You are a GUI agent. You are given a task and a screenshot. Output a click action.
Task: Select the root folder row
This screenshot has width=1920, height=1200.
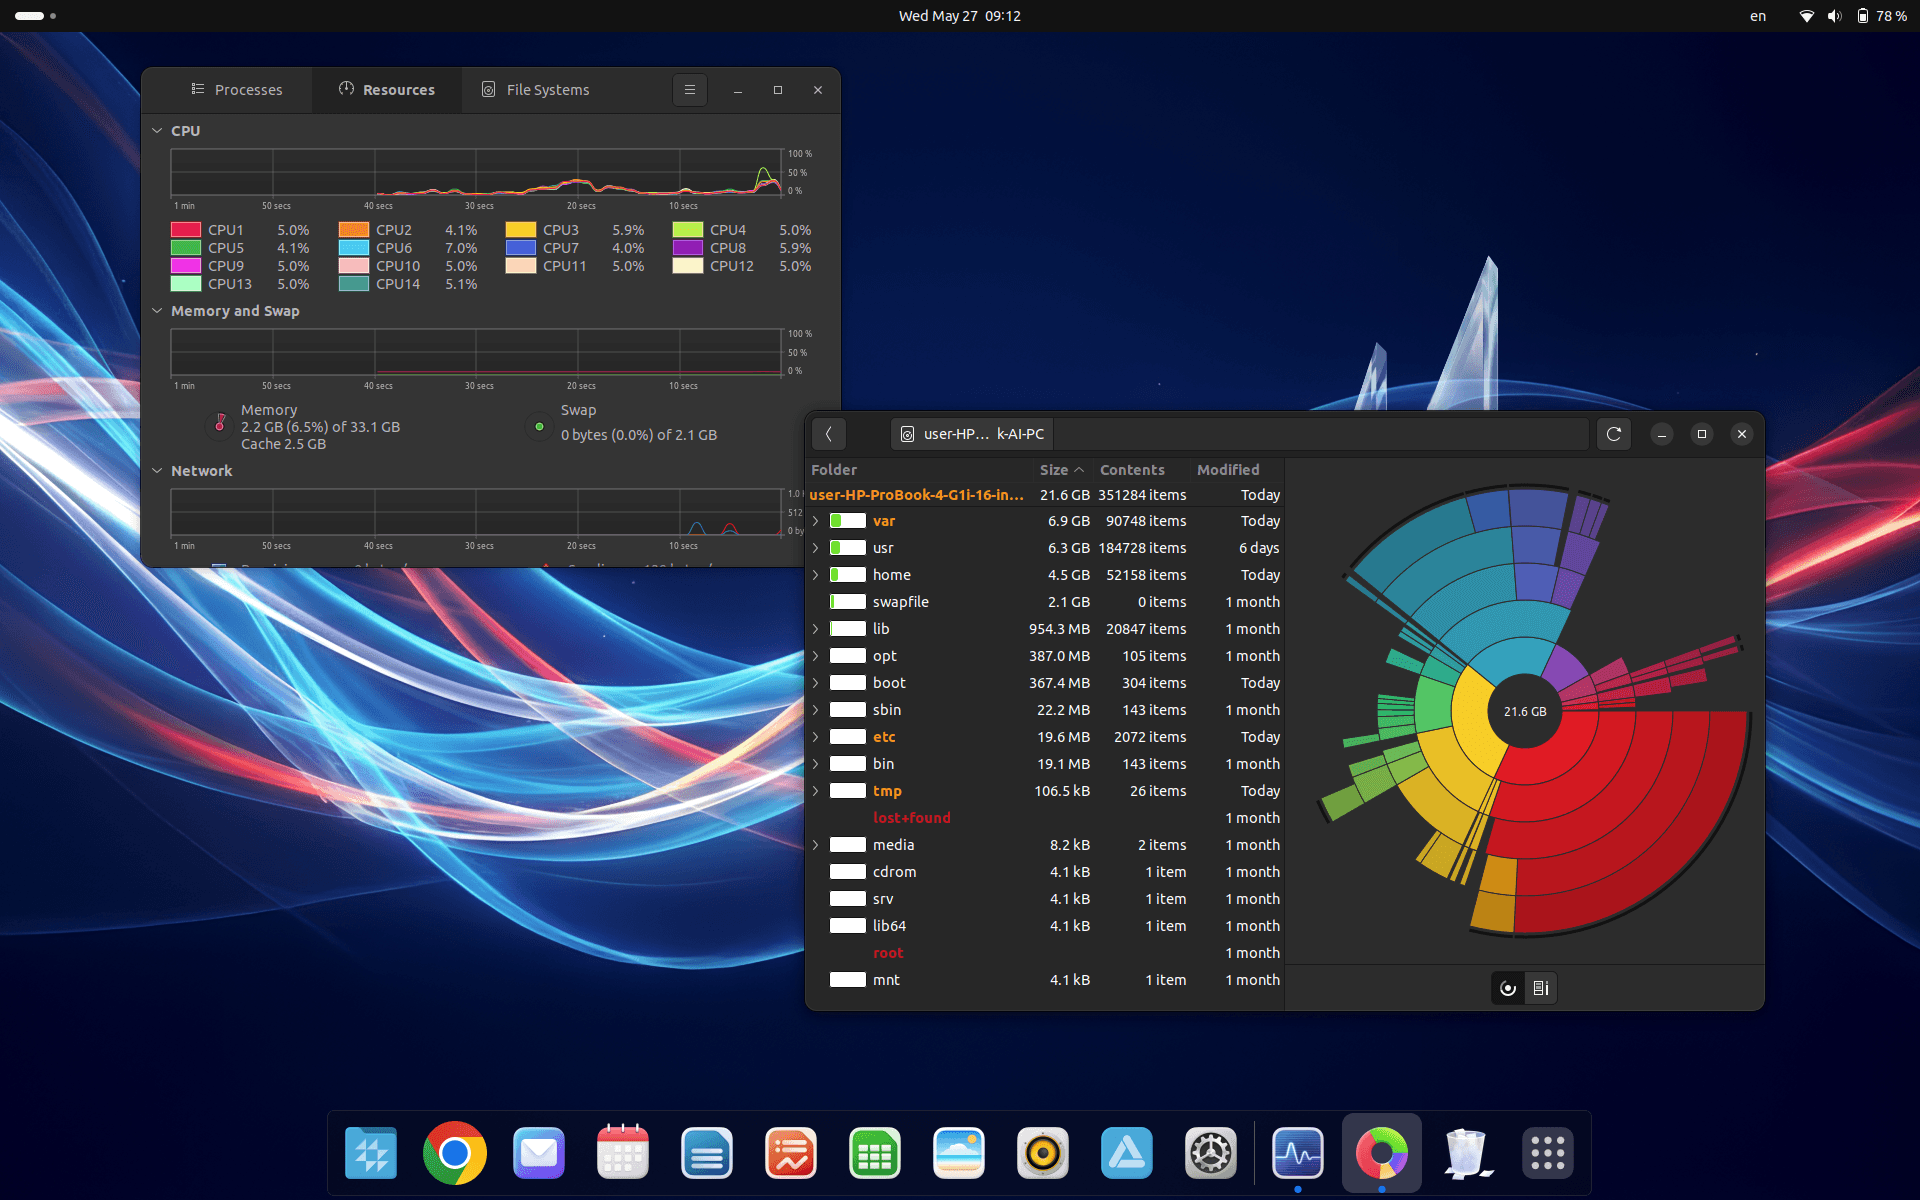(x=1045, y=953)
